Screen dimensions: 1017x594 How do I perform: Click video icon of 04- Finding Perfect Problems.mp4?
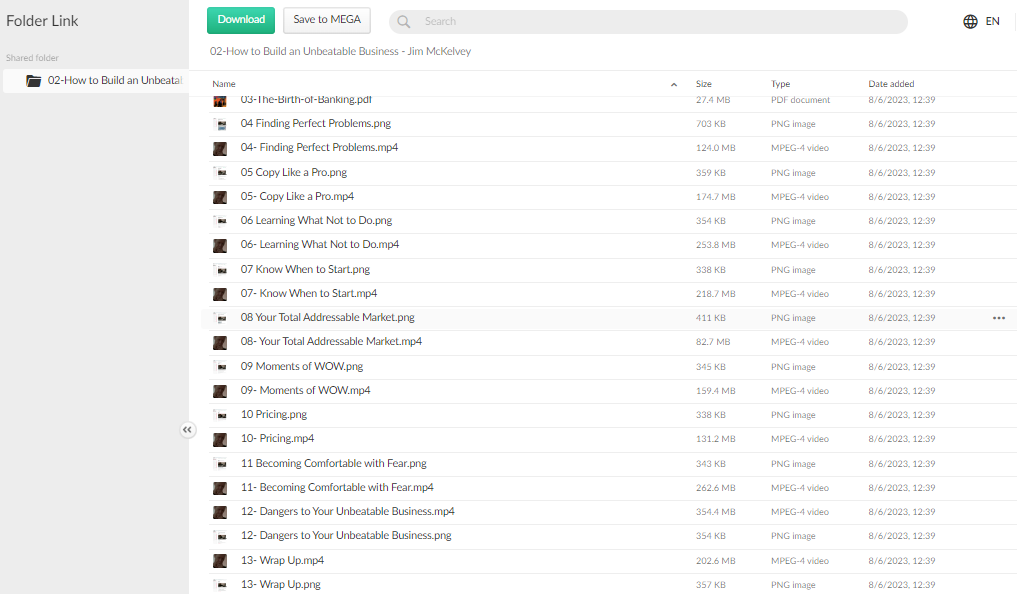pyautogui.click(x=219, y=148)
